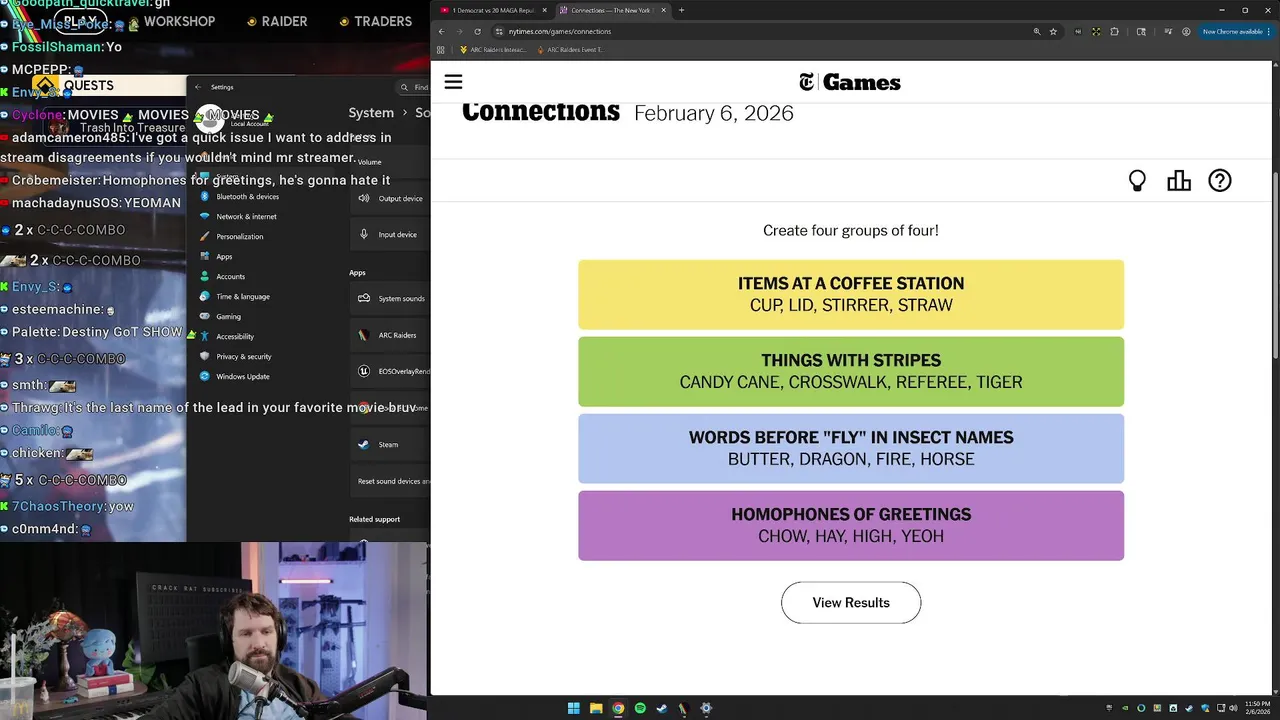Open the help question mark icon
Image resolution: width=1280 pixels, height=720 pixels.
pos(1220,181)
